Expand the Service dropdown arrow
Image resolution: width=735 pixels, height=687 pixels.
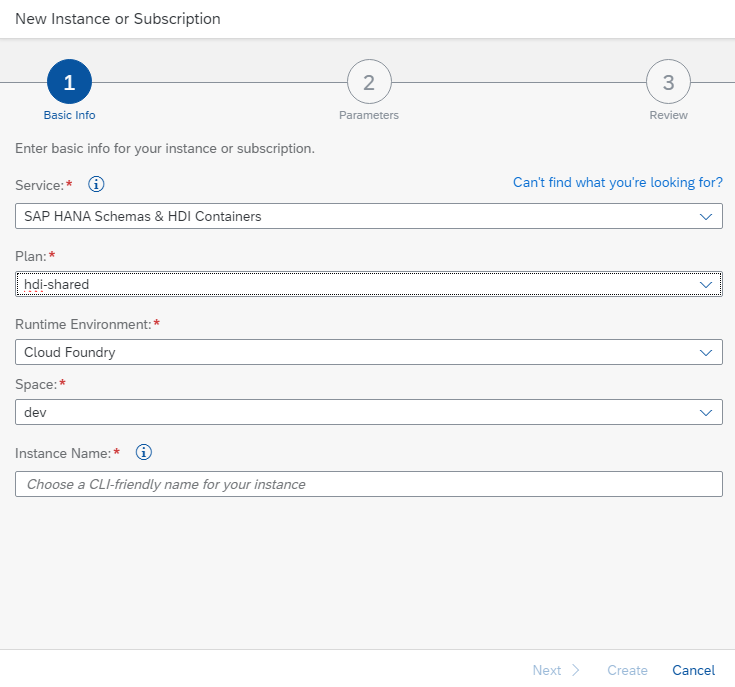click(707, 216)
